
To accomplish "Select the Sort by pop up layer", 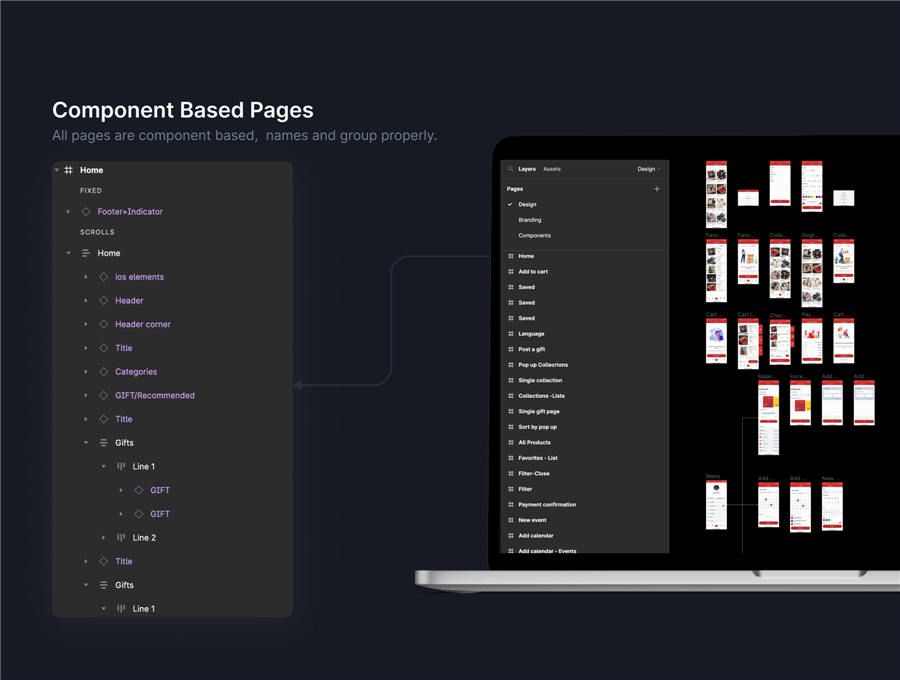I will (x=538, y=427).
